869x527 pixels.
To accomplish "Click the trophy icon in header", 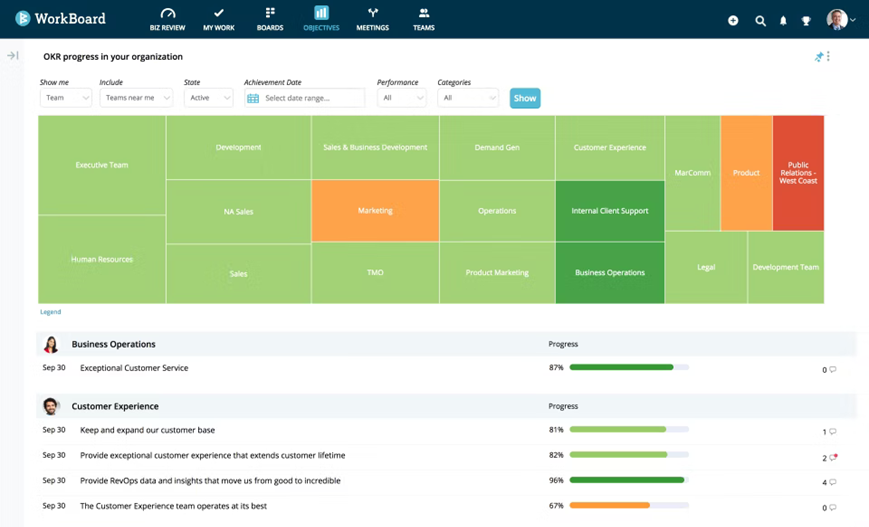I will pyautogui.click(x=806, y=21).
